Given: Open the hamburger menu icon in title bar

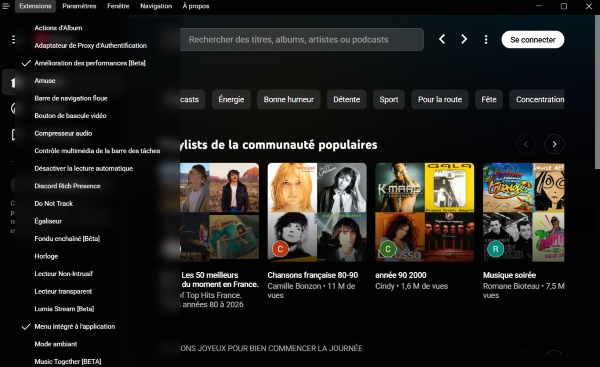Looking at the screenshot, I should [x=6, y=6].
